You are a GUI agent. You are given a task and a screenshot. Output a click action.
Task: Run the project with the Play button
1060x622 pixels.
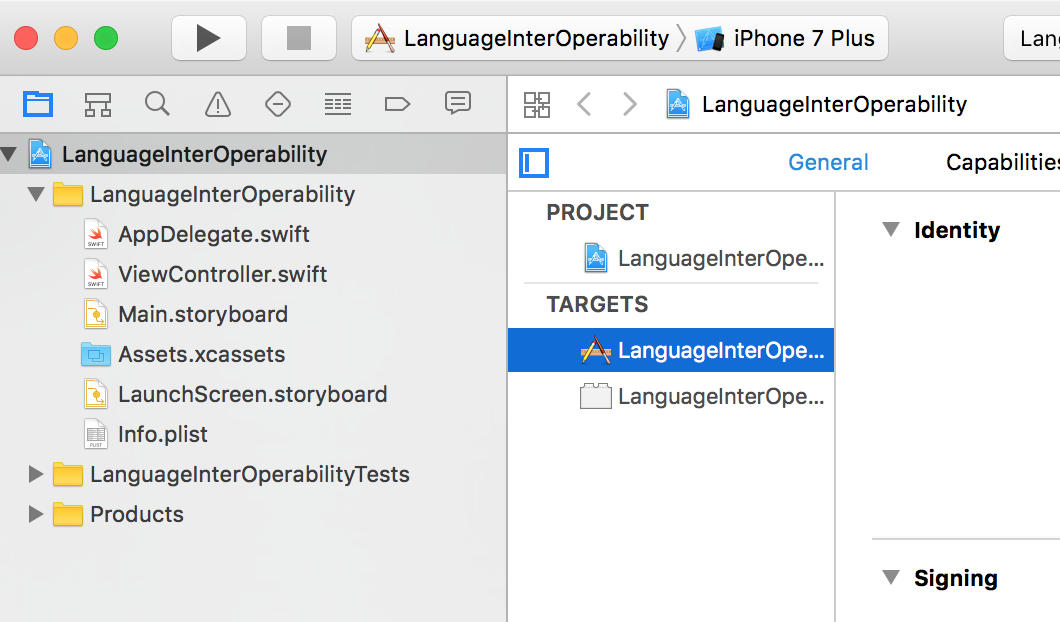pyautogui.click(x=208, y=38)
